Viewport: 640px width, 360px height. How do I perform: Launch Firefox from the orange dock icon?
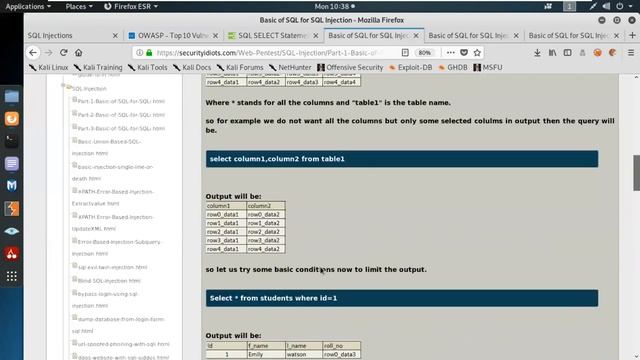[x=11, y=119]
